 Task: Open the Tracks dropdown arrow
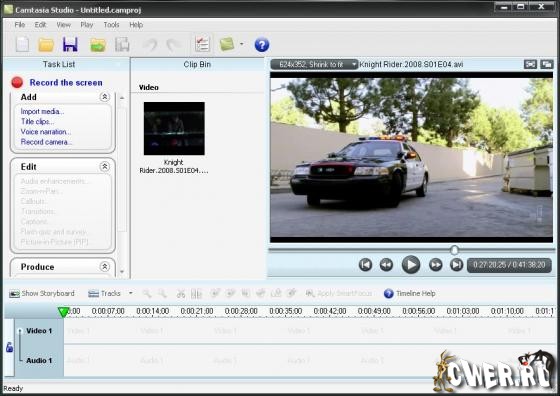click(x=131, y=293)
